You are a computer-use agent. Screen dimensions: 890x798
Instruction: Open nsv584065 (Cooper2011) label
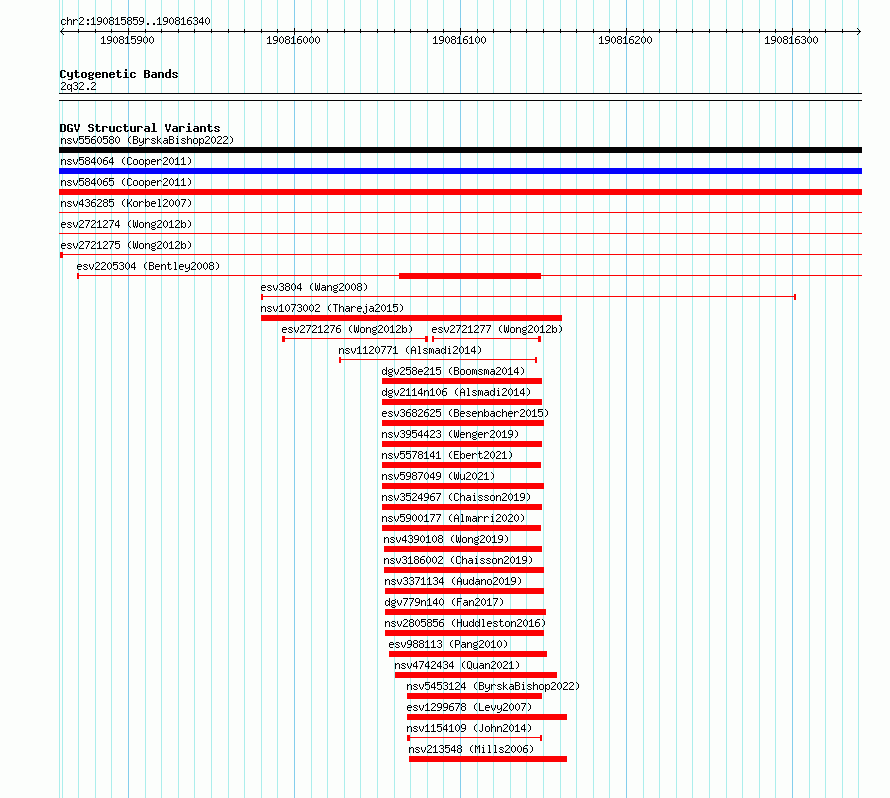(x=126, y=182)
